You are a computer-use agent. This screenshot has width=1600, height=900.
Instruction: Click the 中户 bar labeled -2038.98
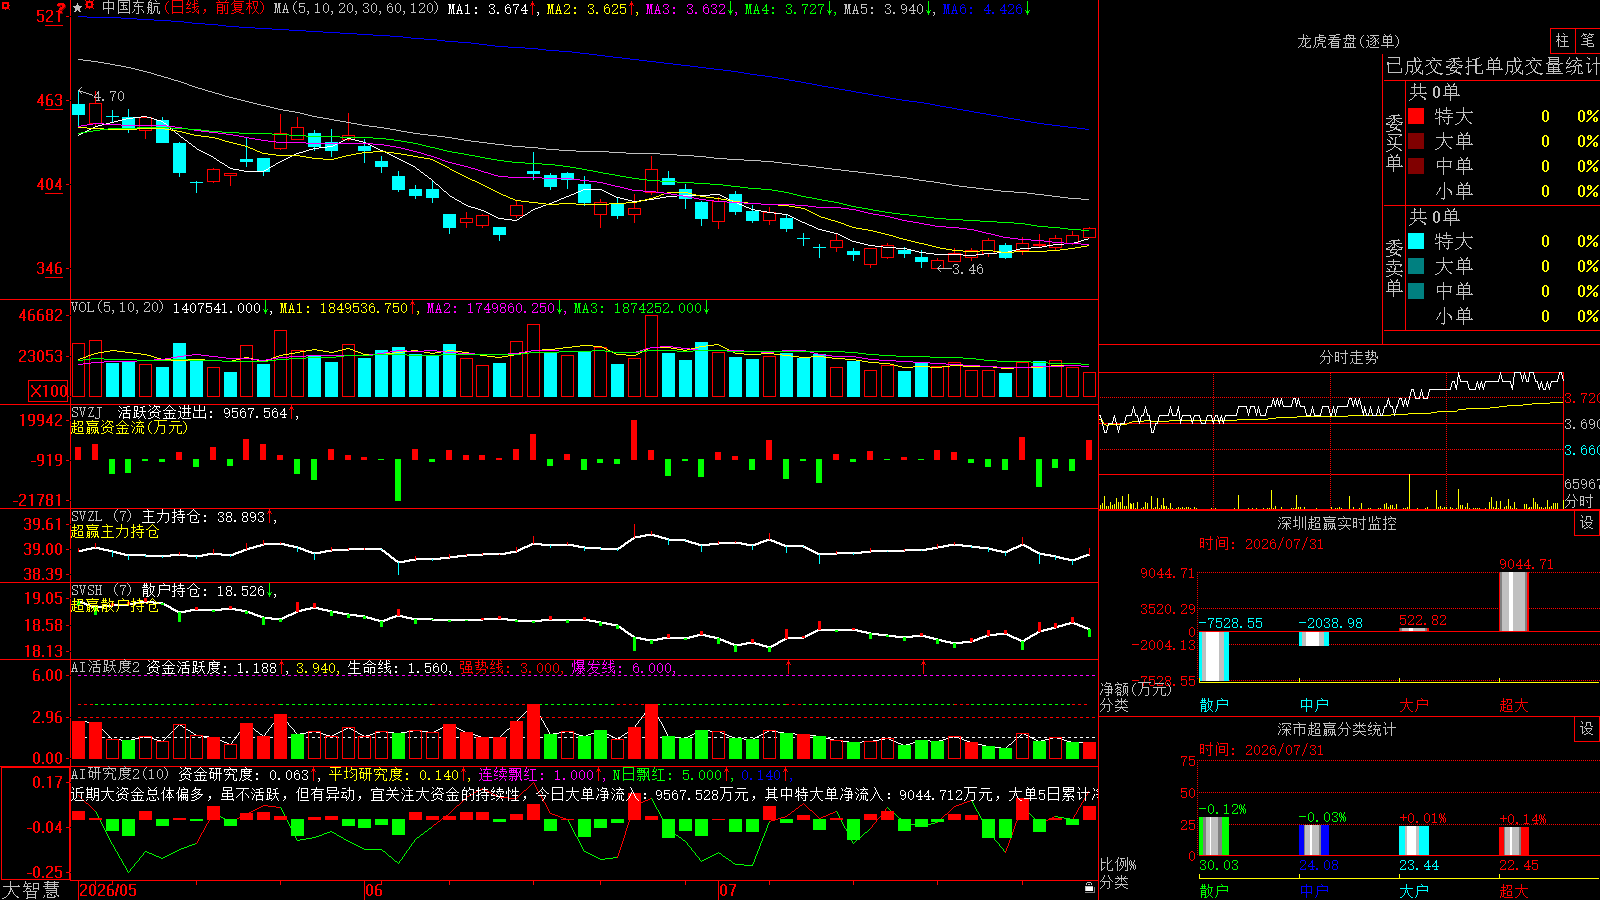(1314, 638)
